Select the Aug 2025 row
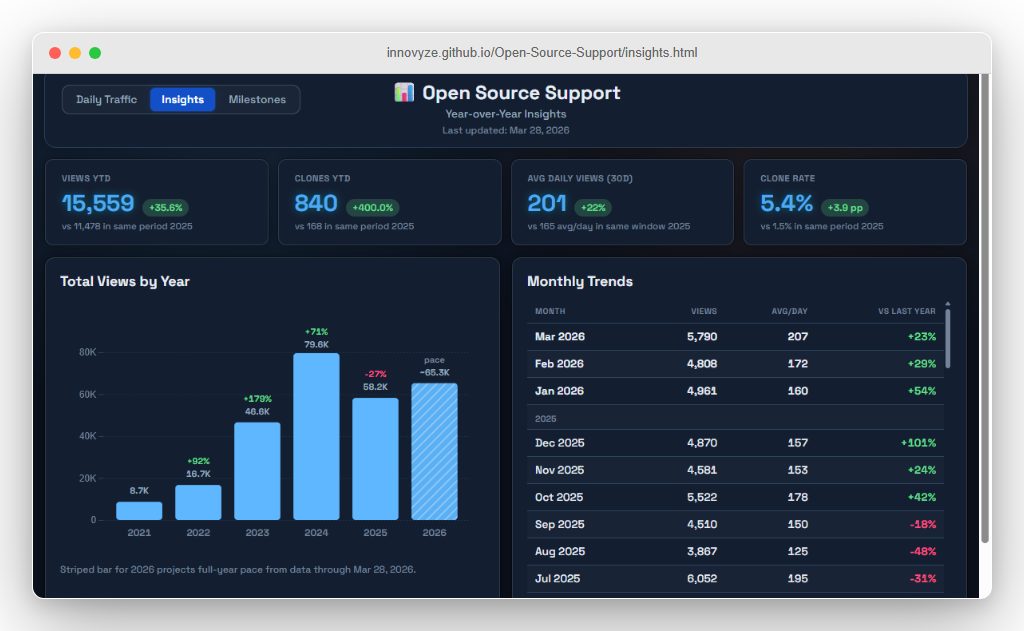Viewport: 1024px width, 631px height. (x=735, y=551)
